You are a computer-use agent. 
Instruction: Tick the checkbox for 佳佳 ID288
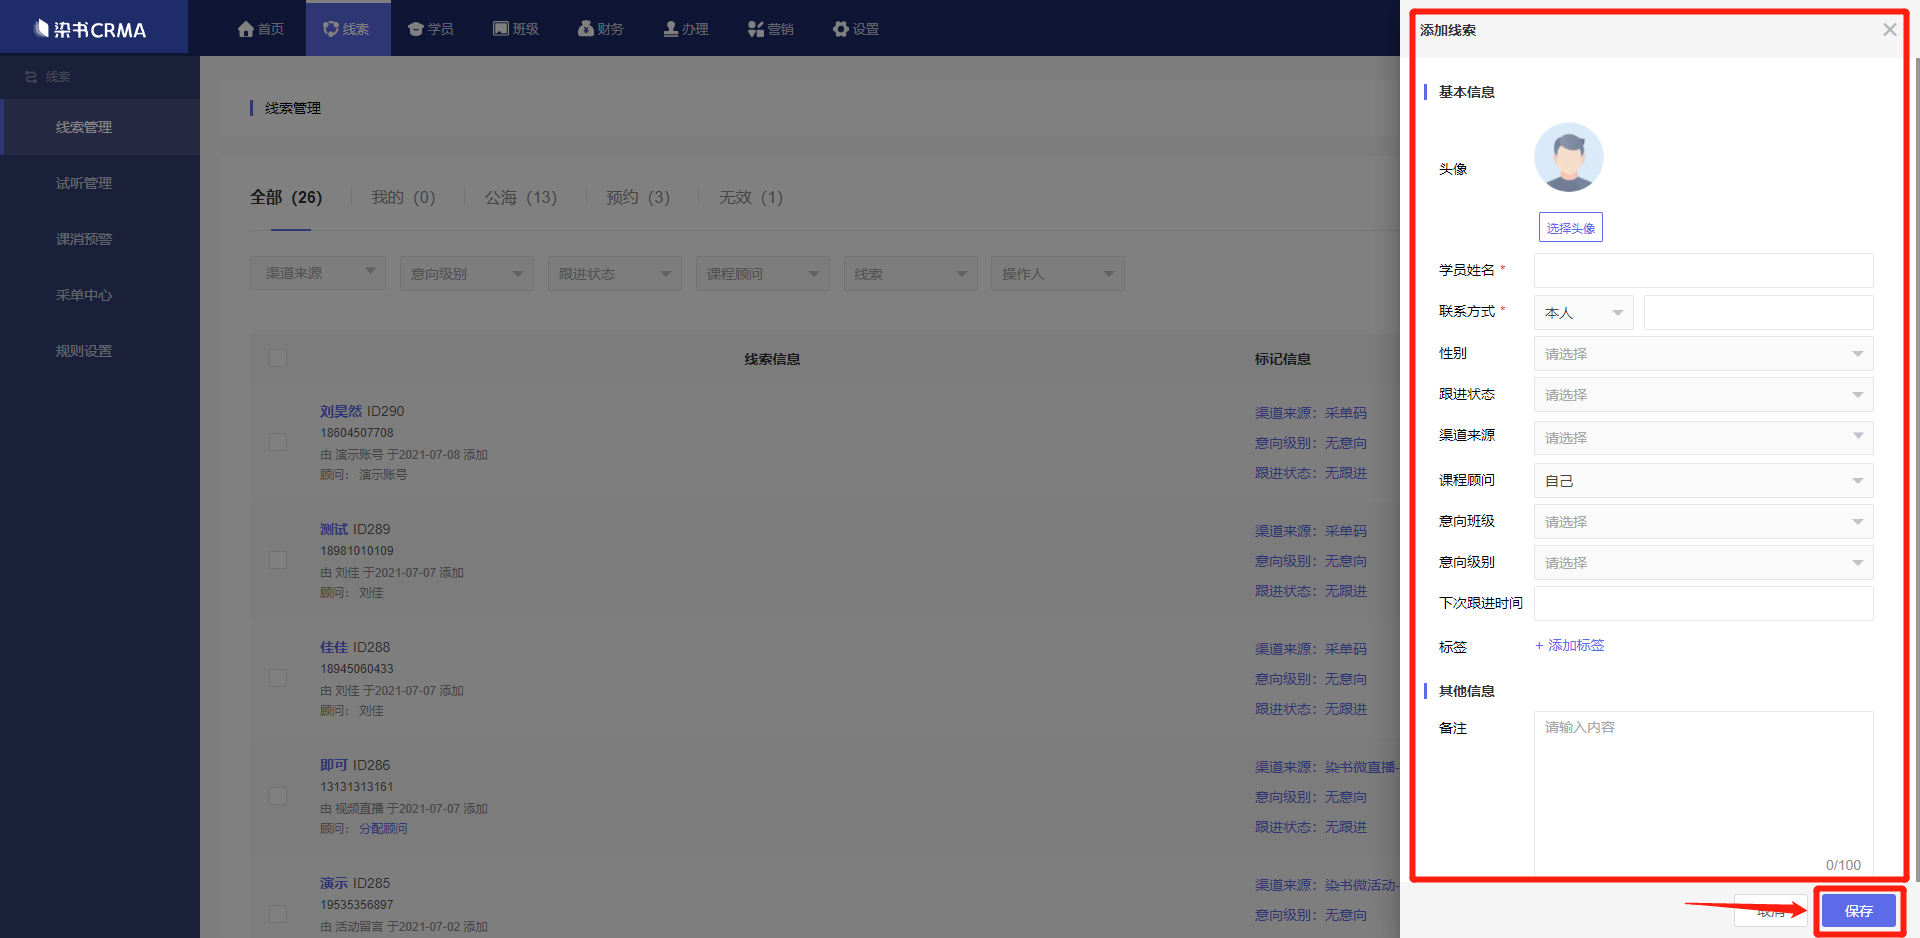click(x=278, y=678)
